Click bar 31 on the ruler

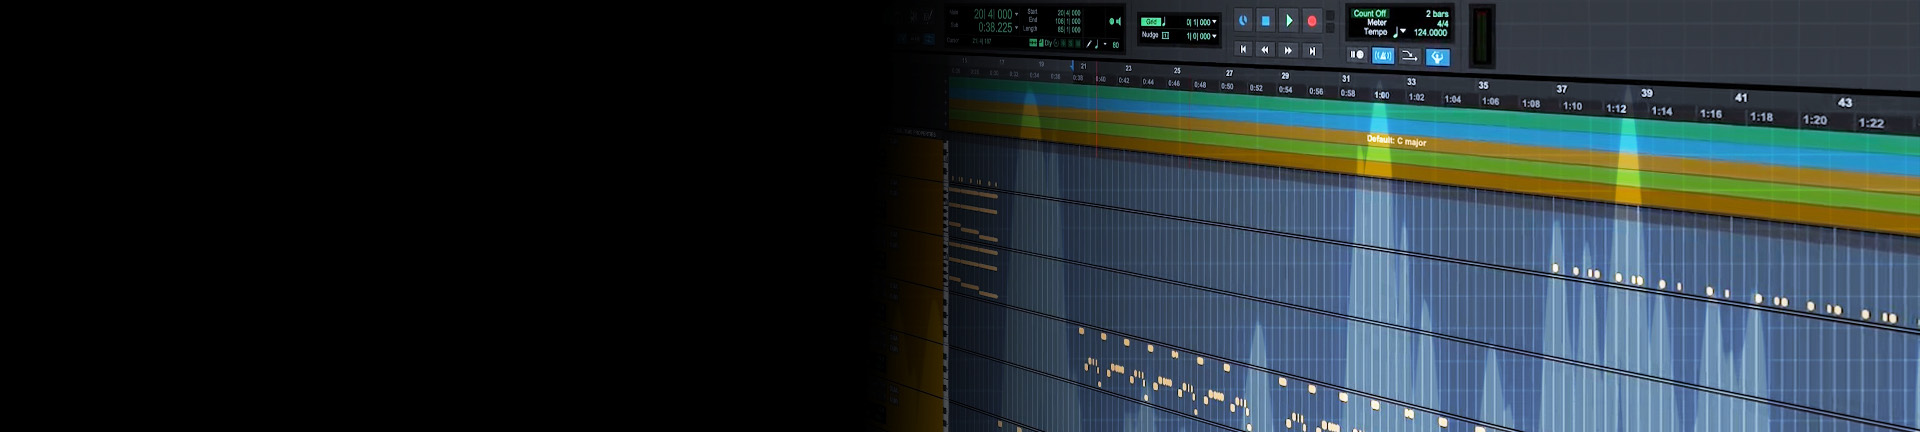click(x=1346, y=78)
